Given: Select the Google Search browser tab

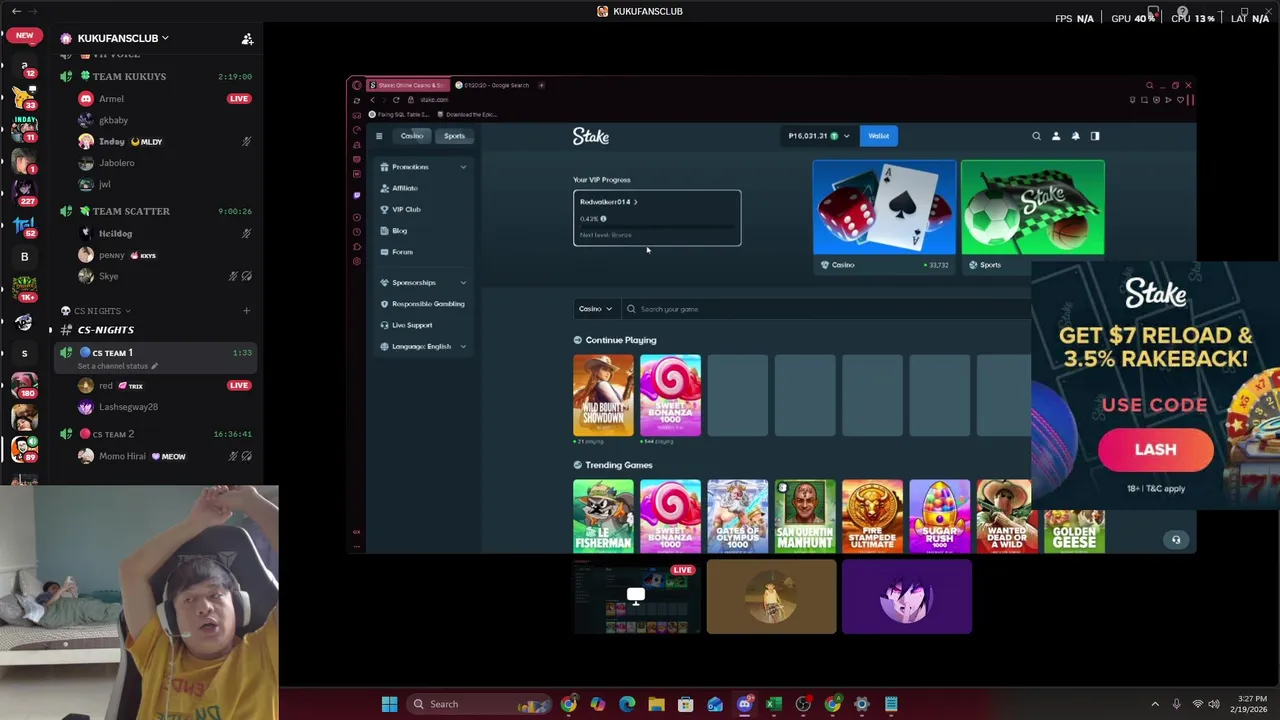Looking at the screenshot, I should (x=492, y=85).
